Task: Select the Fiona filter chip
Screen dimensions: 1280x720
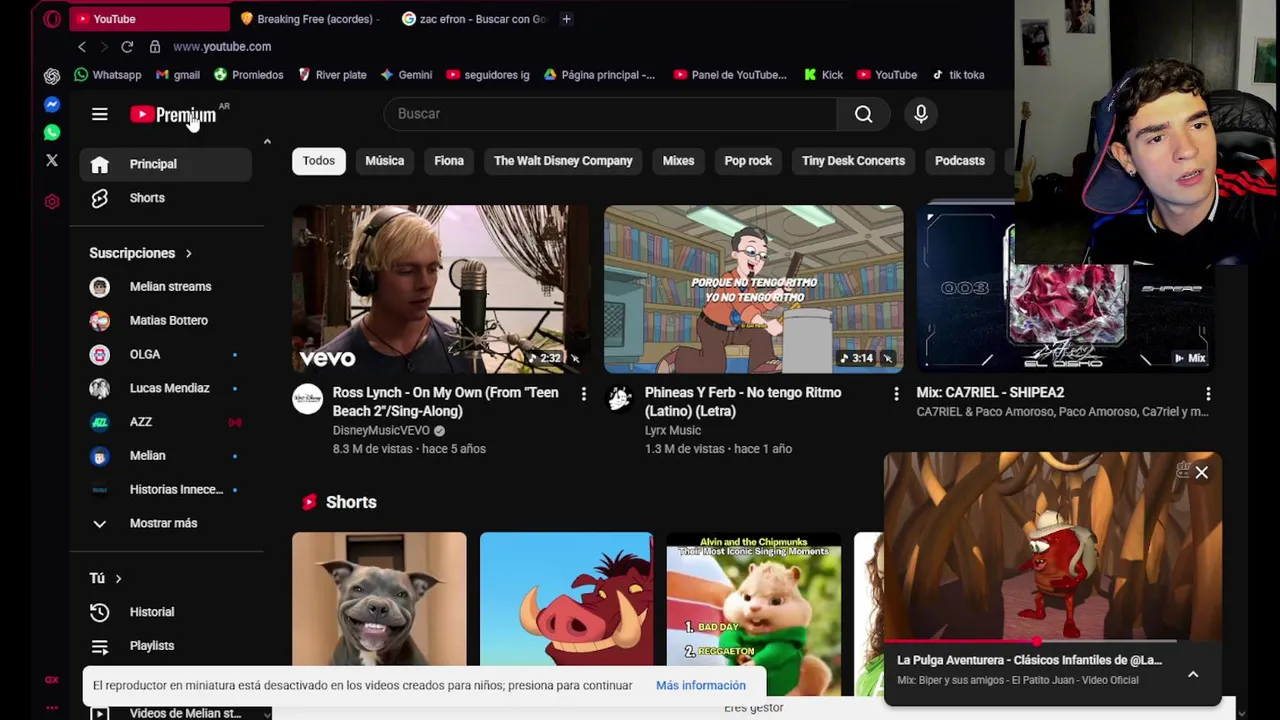Action: tap(449, 161)
